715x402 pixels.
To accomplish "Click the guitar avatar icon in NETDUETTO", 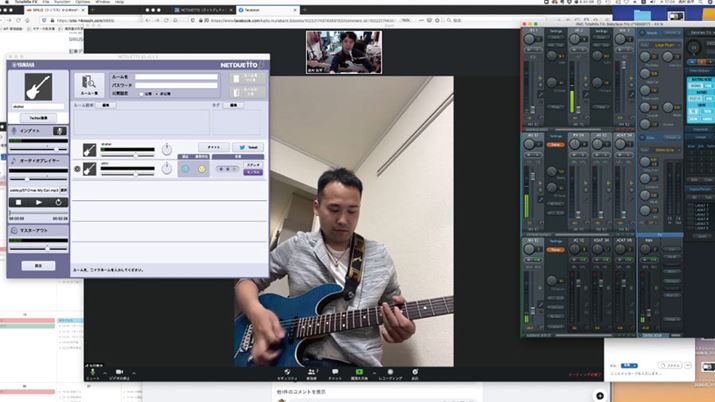I will pyautogui.click(x=36, y=87).
